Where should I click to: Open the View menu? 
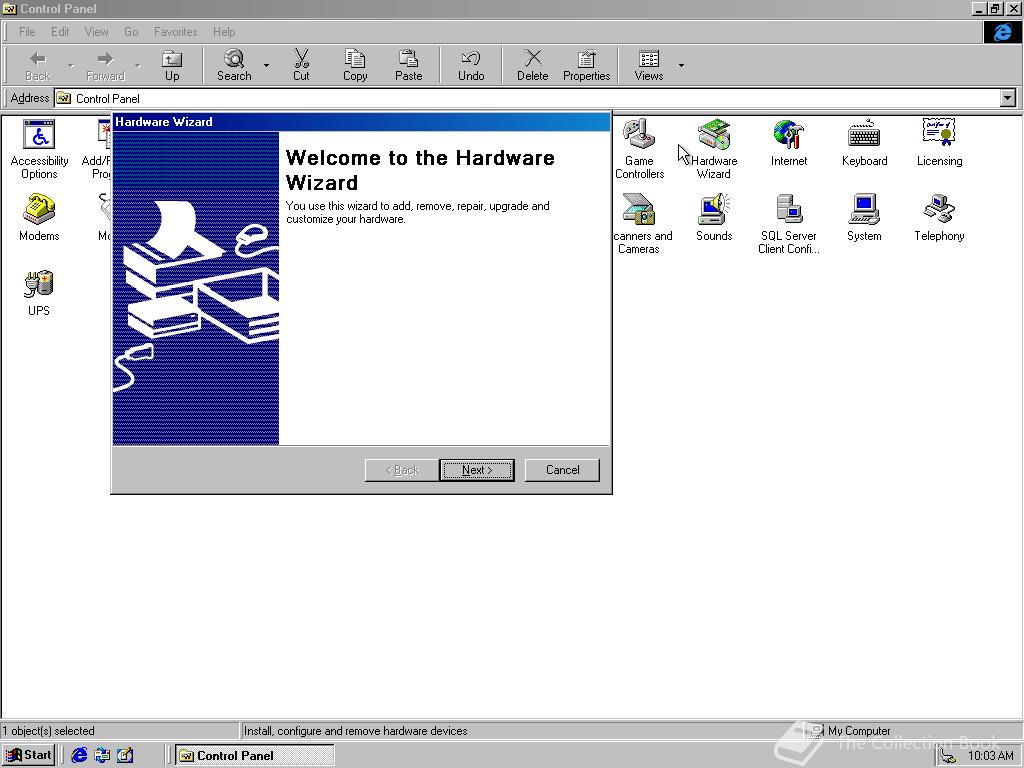pos(97,31)
